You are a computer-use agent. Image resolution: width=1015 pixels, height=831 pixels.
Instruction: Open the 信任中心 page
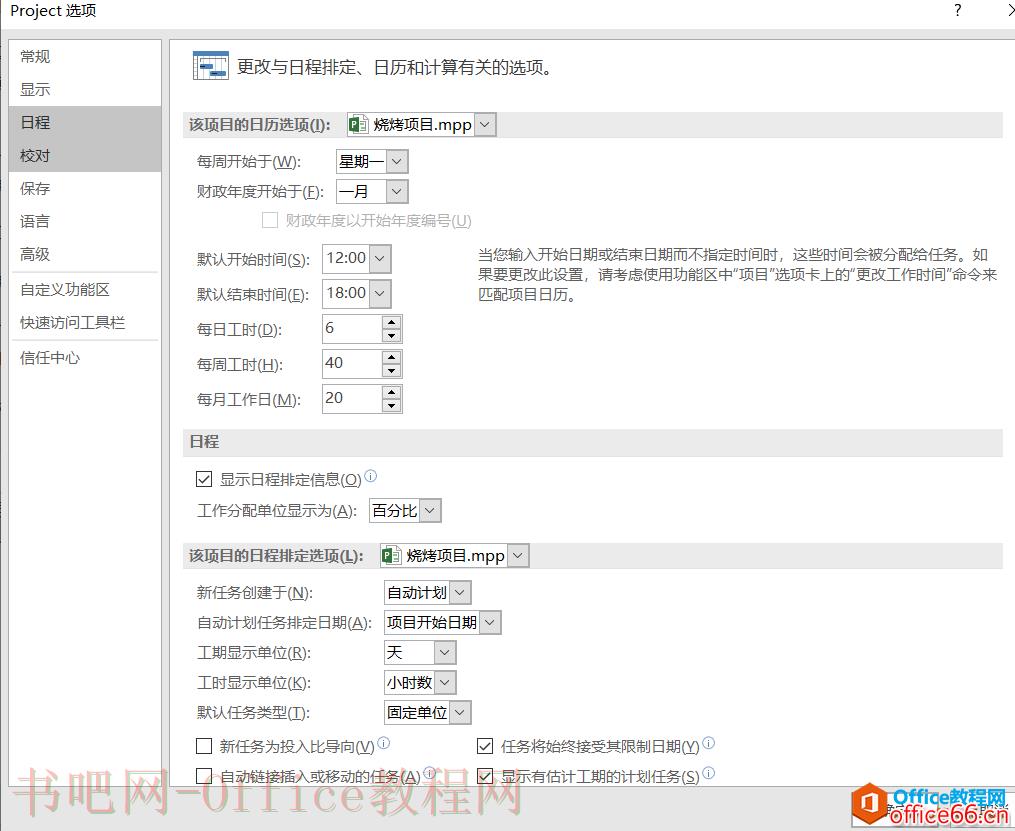[85, 358]
